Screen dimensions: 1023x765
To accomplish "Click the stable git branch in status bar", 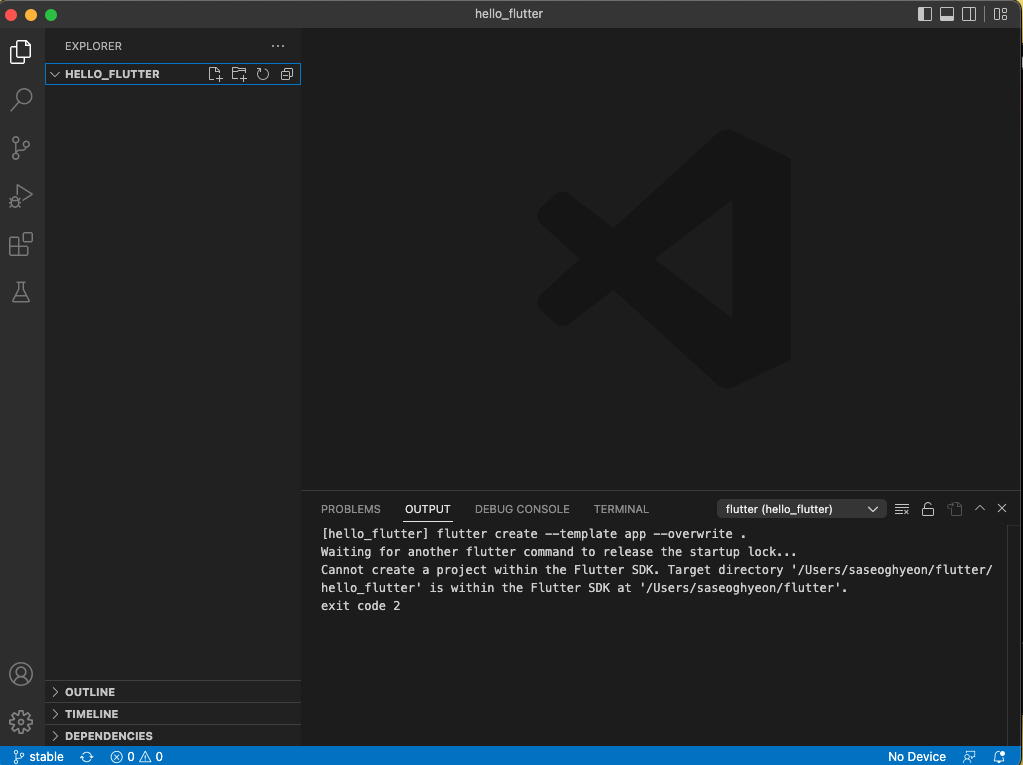I will point(38,757).
